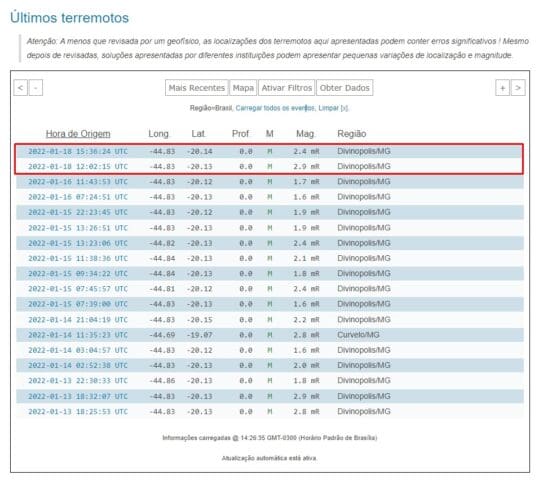Open the 2022-01-16 11:43:53 UTC event
The image size is (539, 480).
coord(78,182)
